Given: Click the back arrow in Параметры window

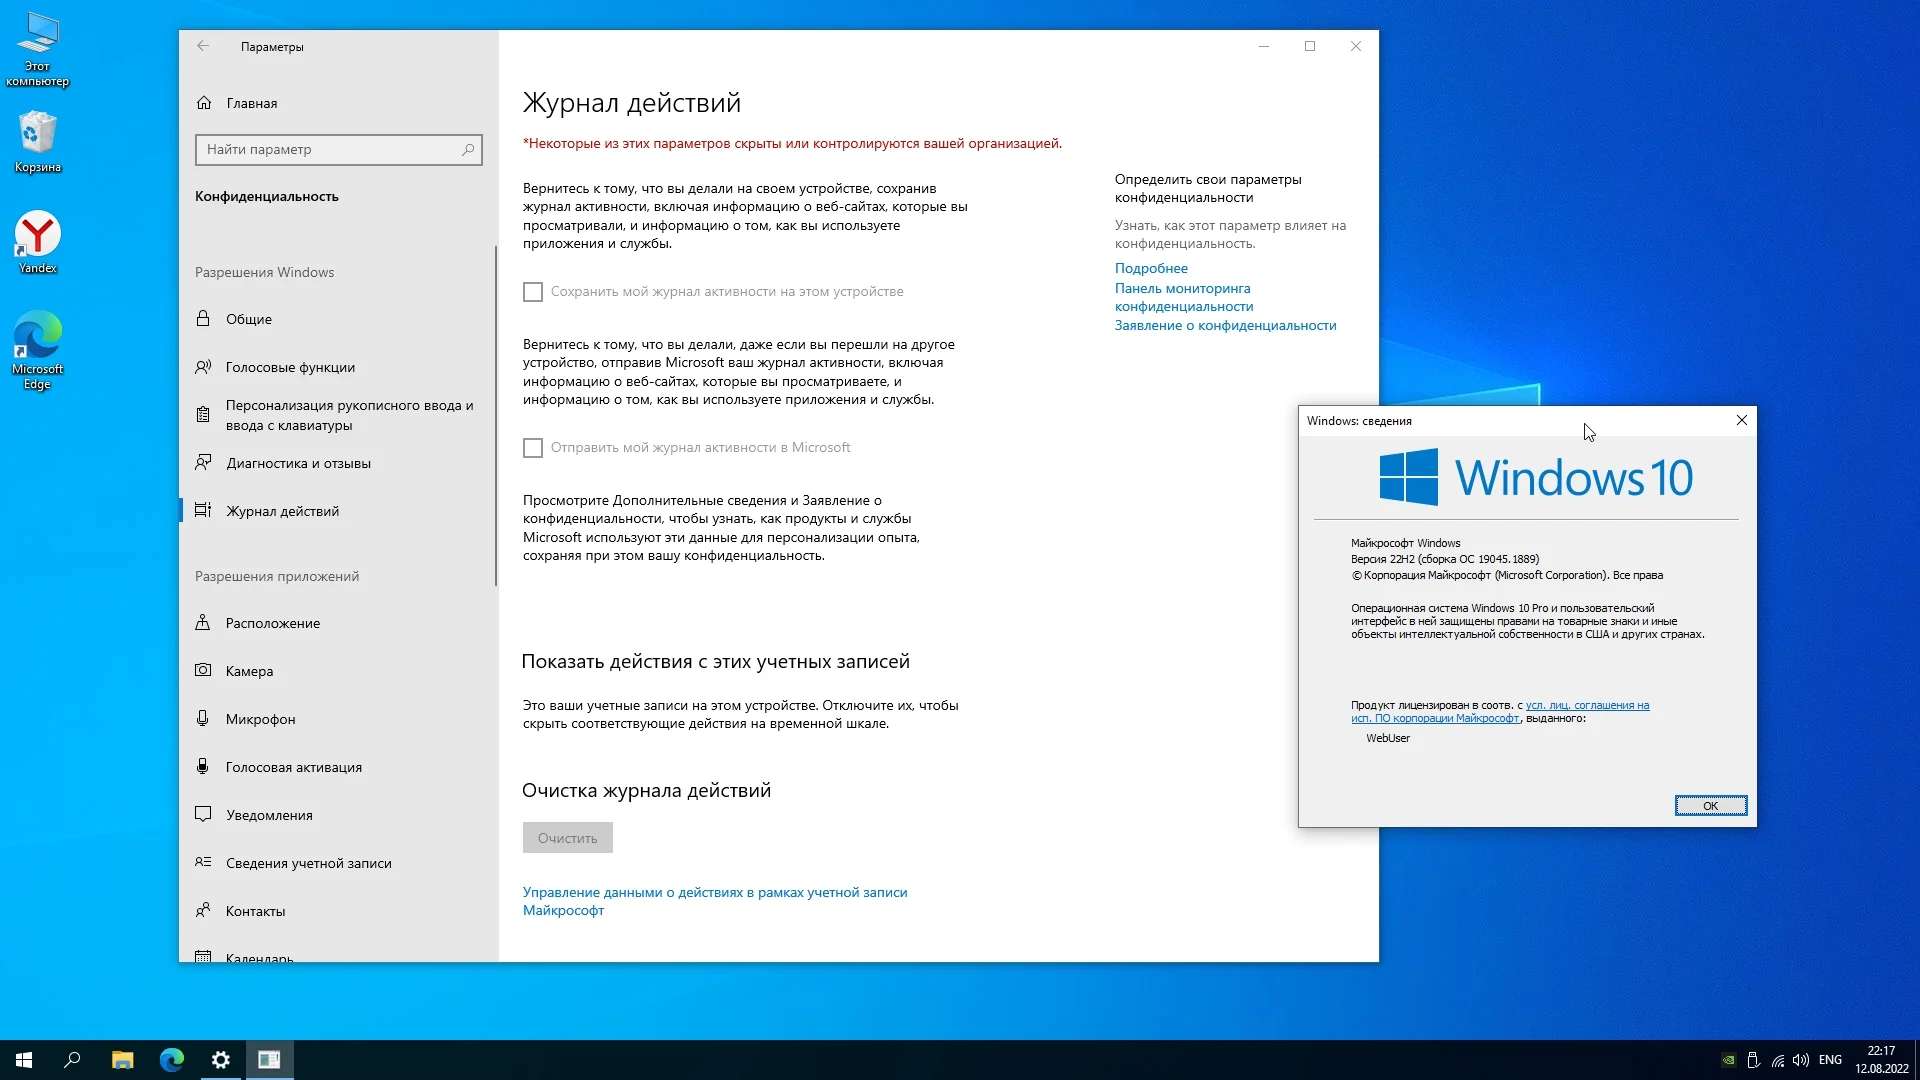Looking at the screenshot, I should coord(203,46).
